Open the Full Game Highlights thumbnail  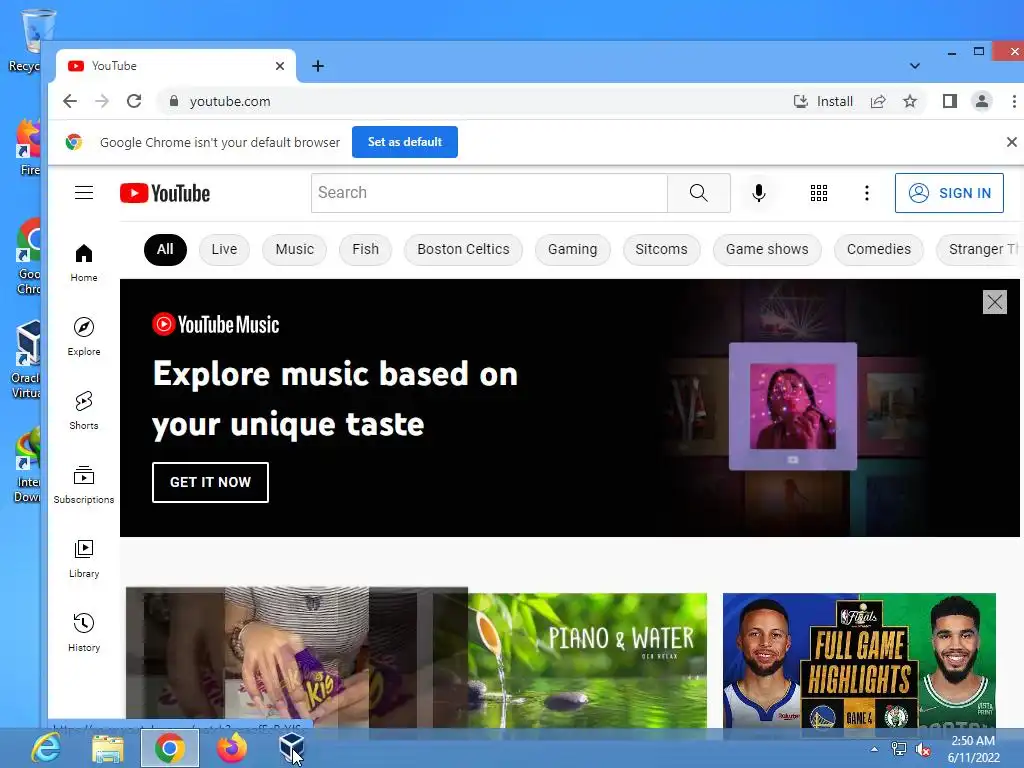(x=859, y=660)
